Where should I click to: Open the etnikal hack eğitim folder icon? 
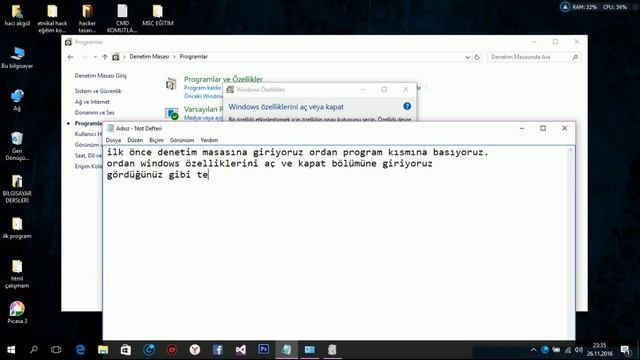pyautogui.click(x=52, y=18)
